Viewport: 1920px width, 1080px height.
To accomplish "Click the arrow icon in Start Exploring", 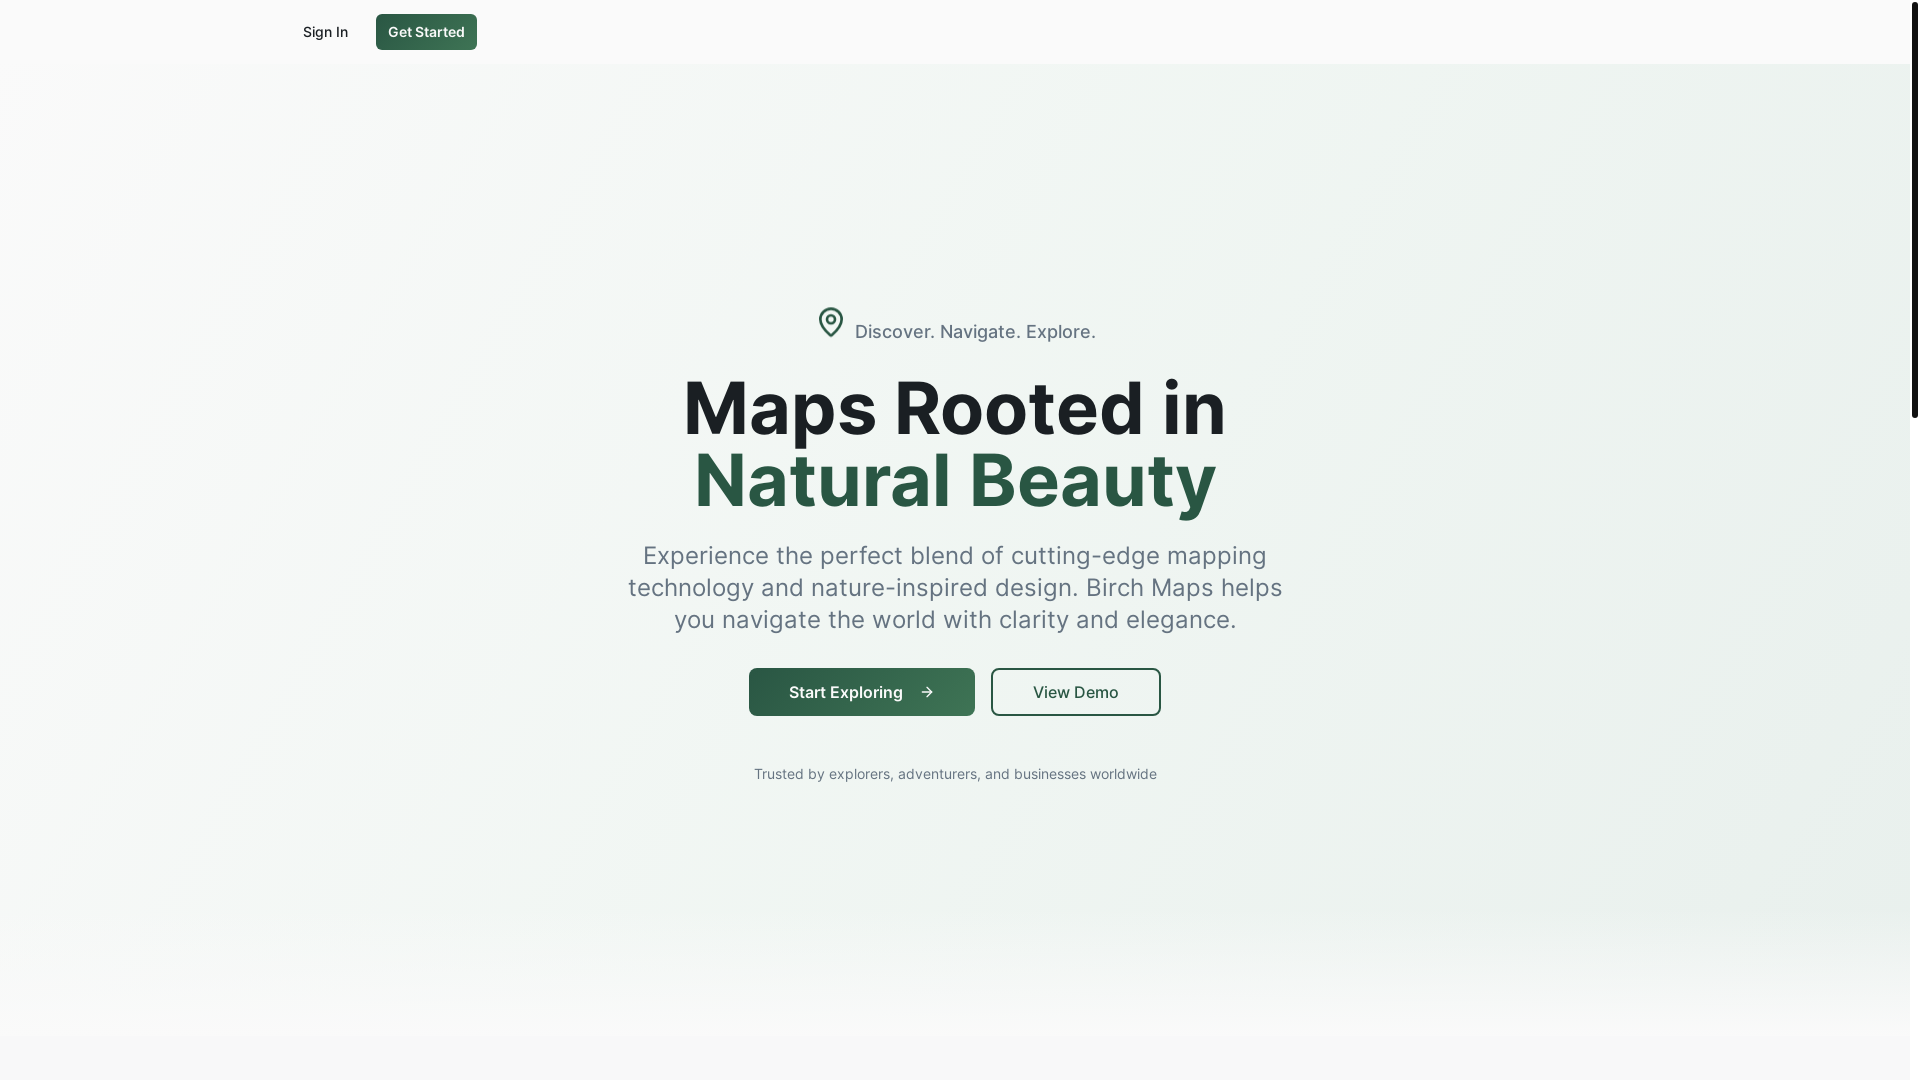I will pyautogui.click(x=927, y=692).
